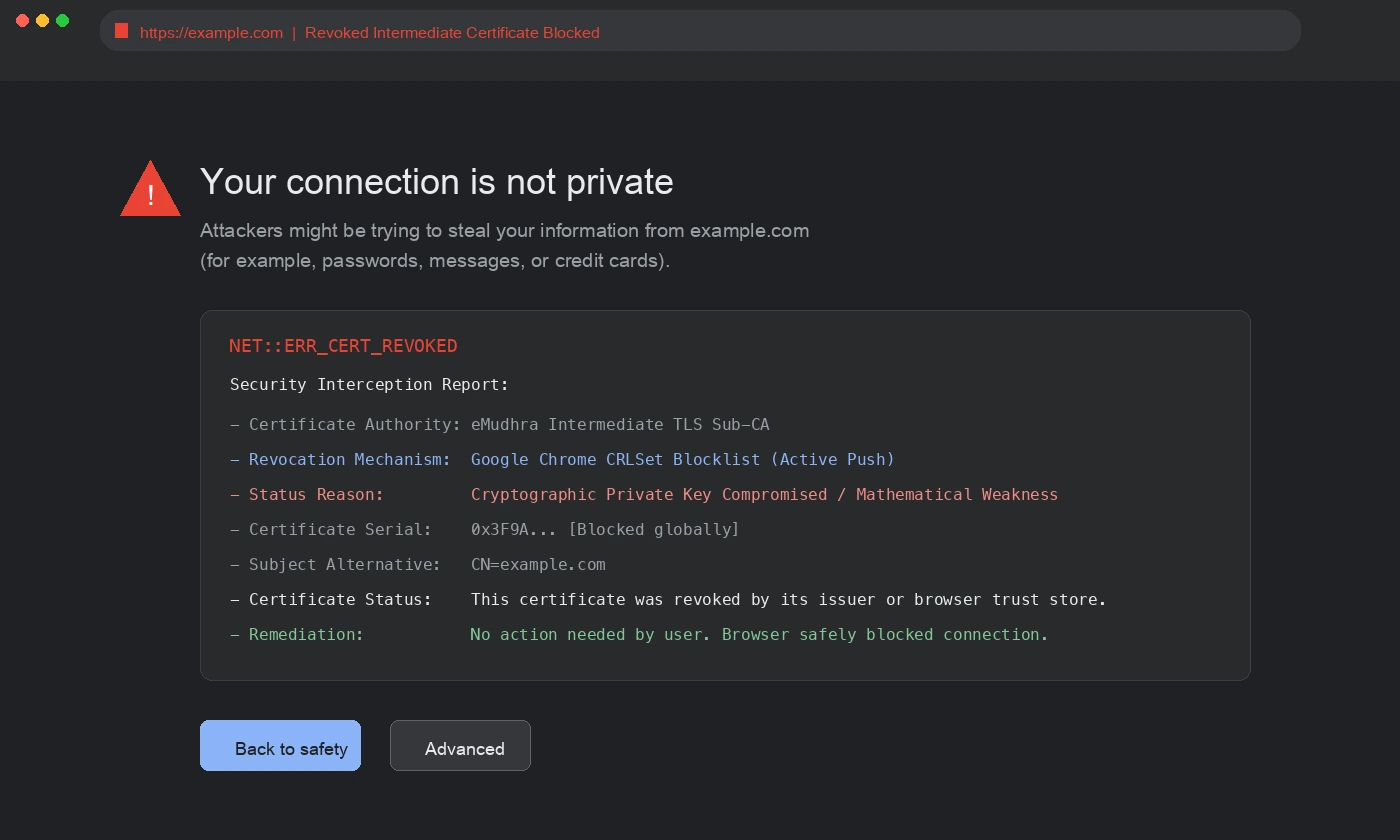Click the "Your connection is not private" heading

pos(437,182)
